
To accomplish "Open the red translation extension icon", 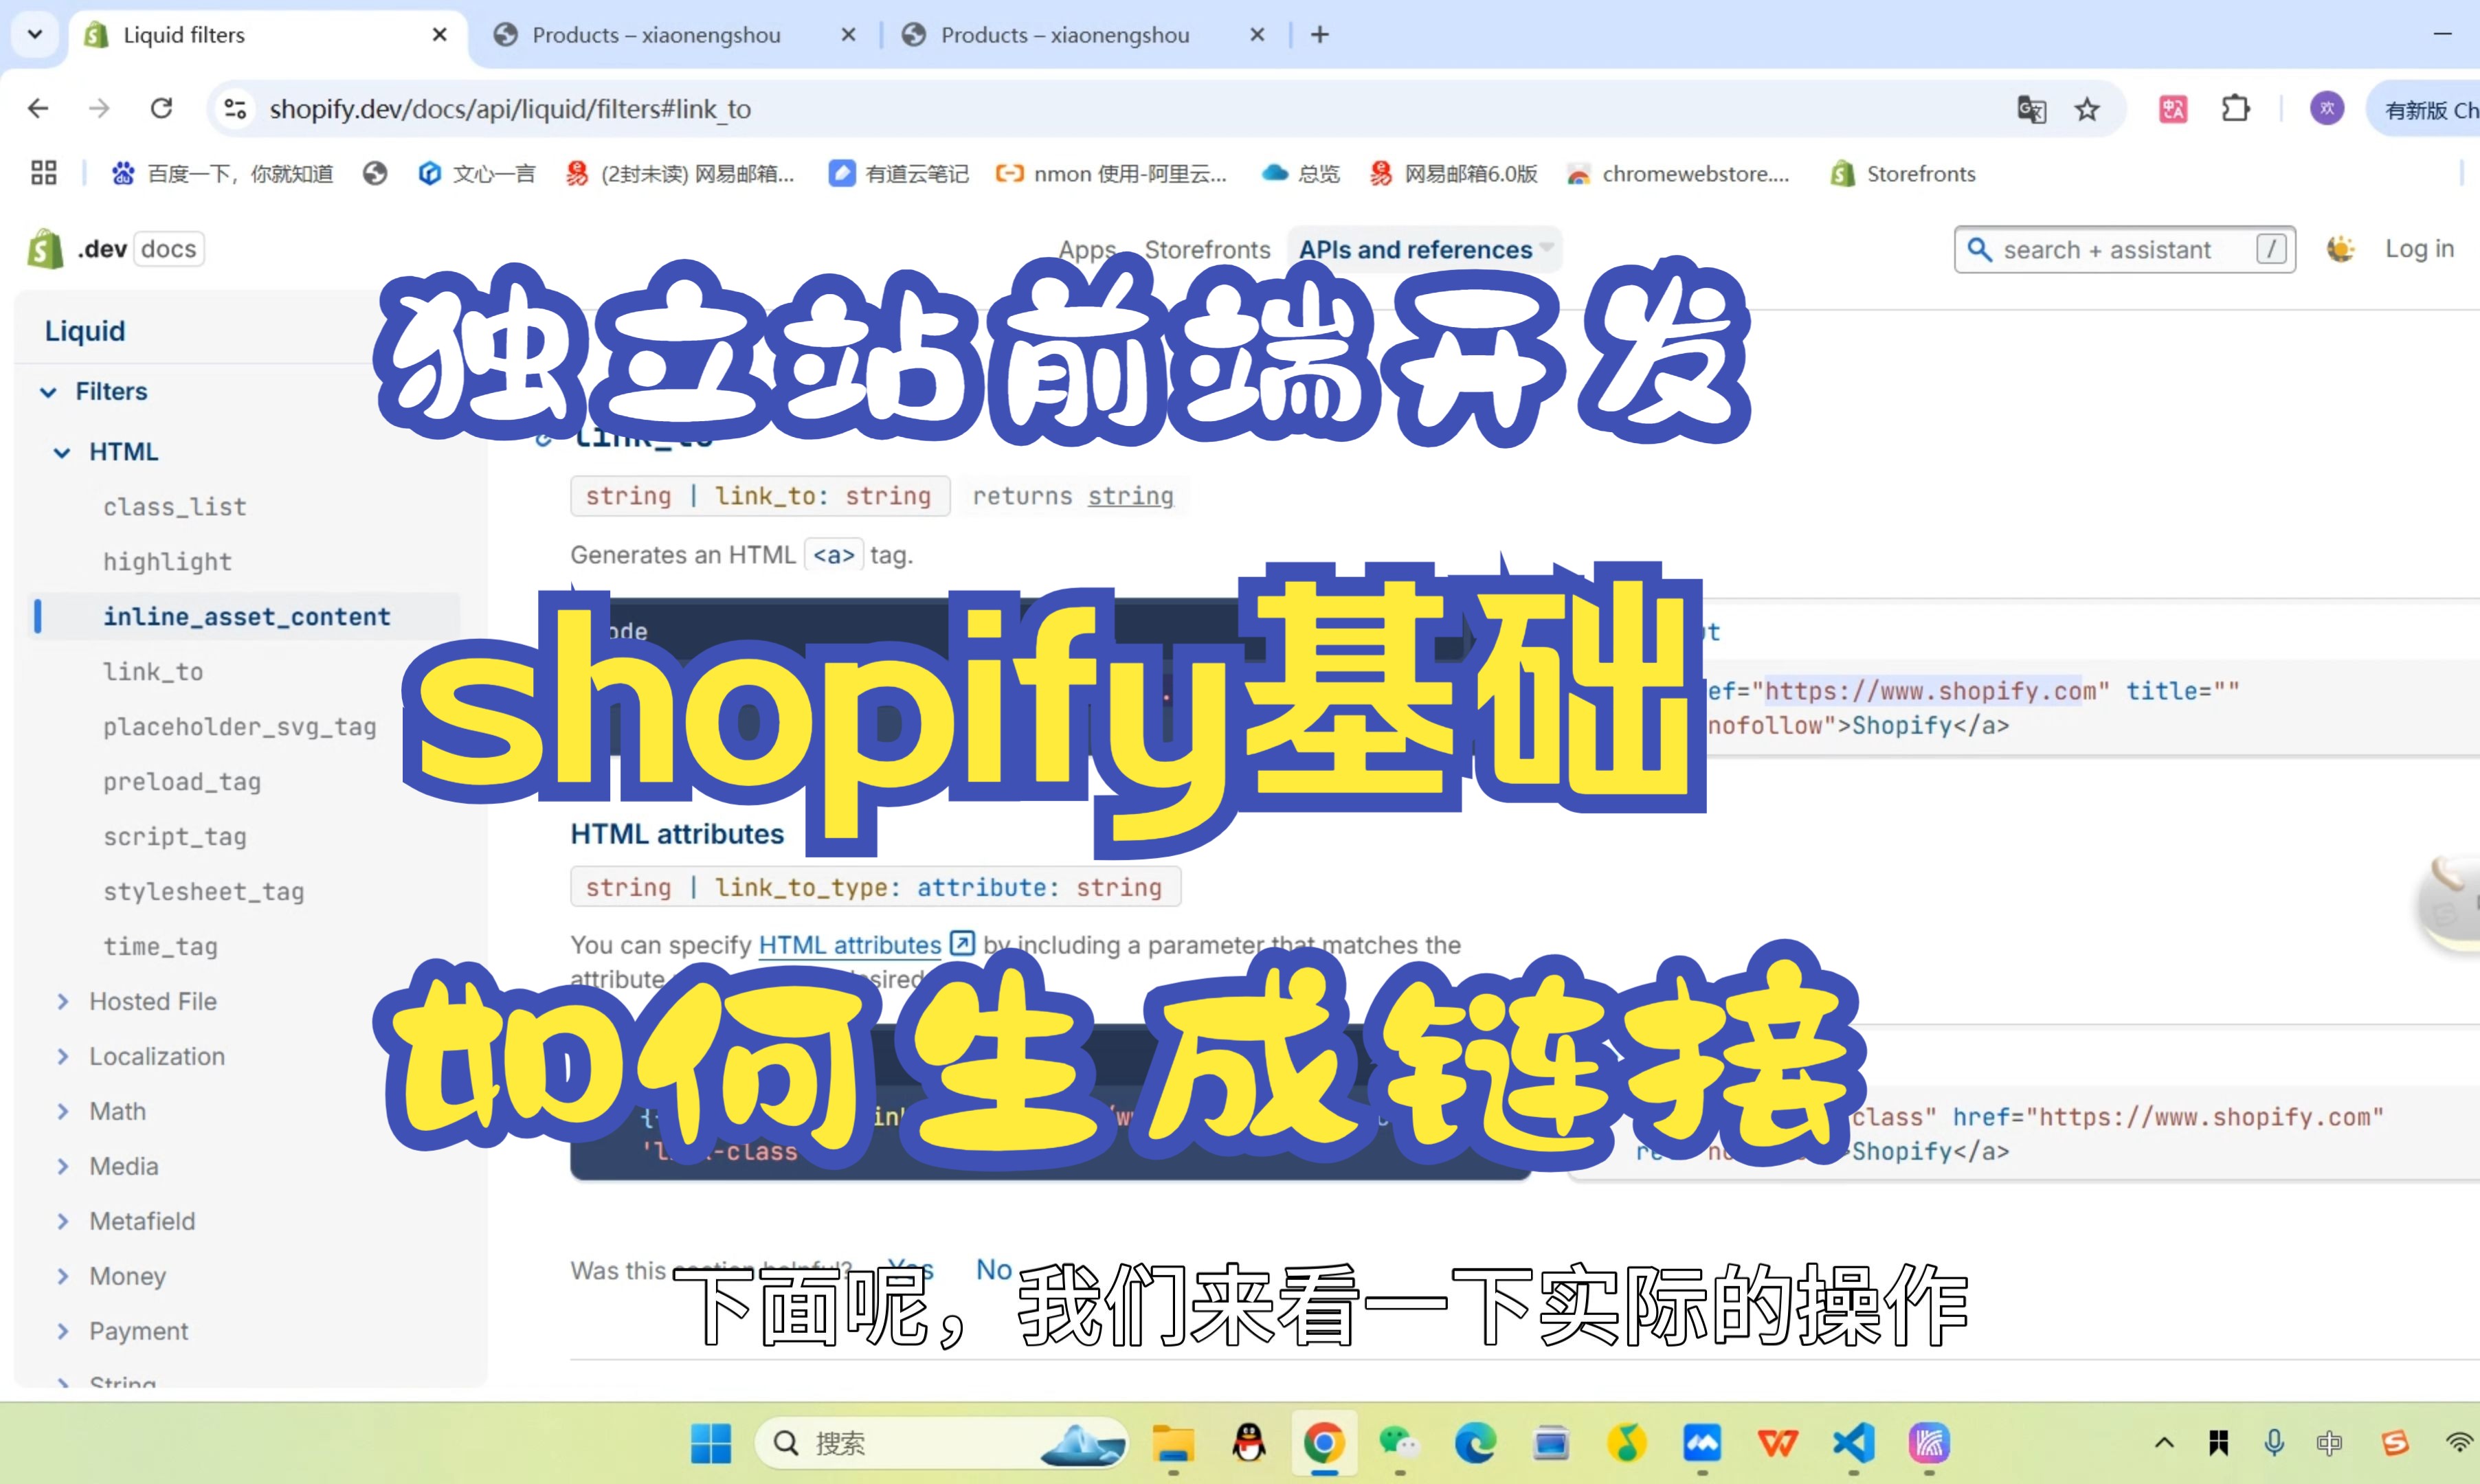I will click(x=2173, y=109).
